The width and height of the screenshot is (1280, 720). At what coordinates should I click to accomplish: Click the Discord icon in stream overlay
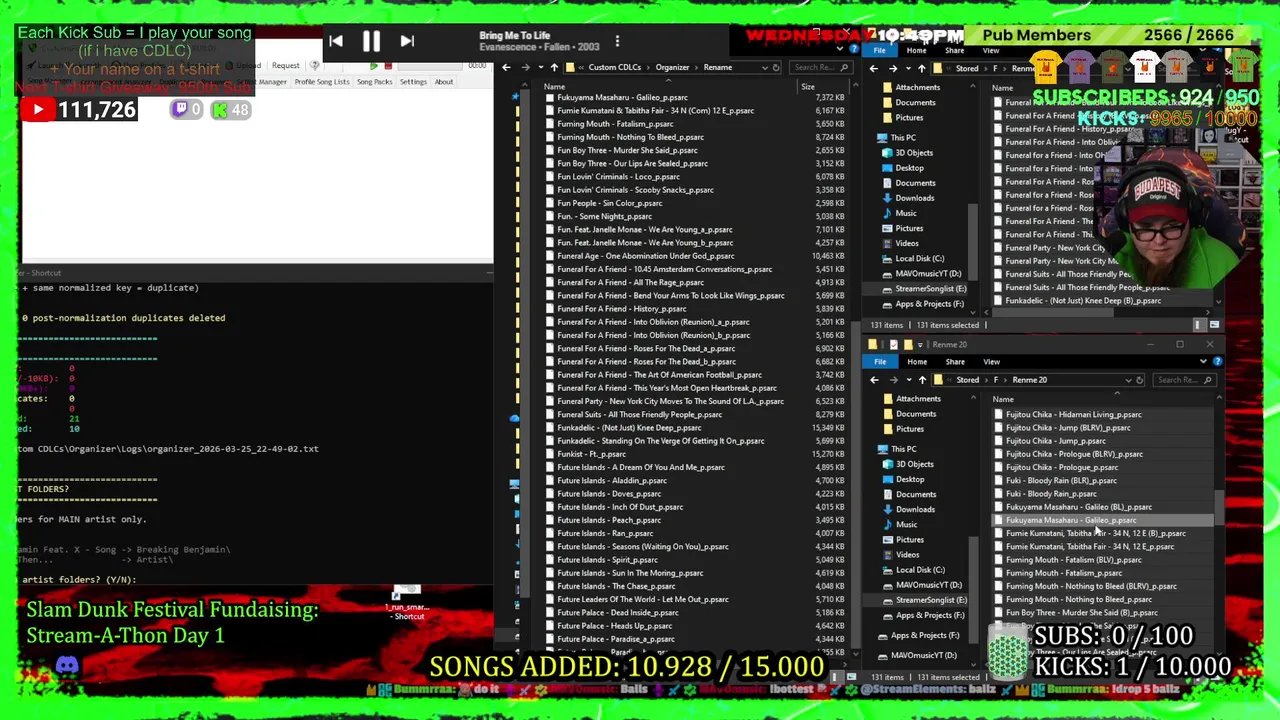point(67,665)
